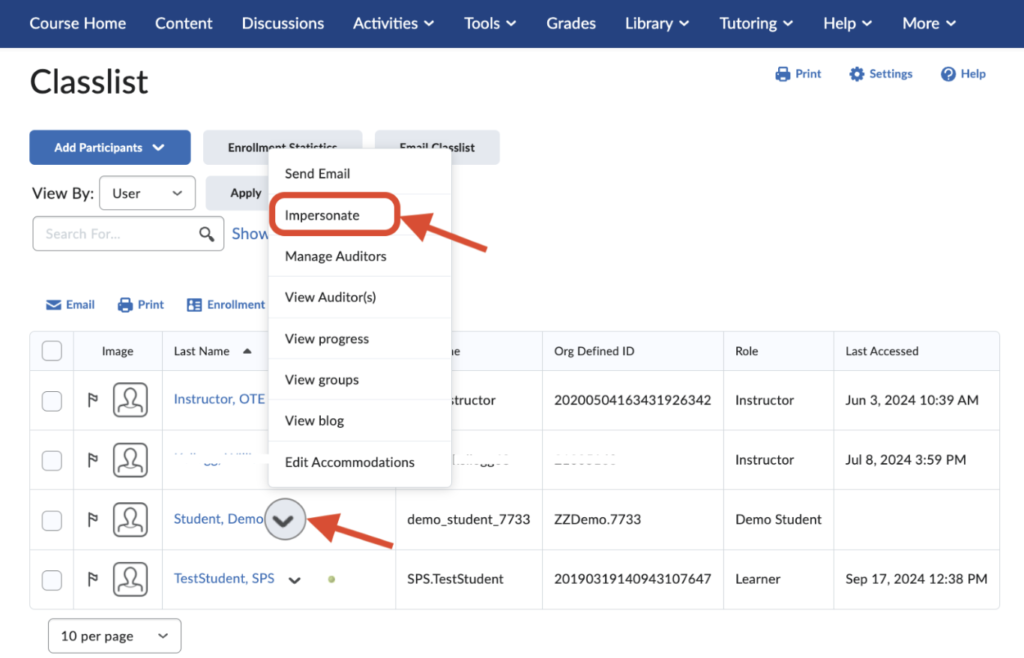
Task: Click flag in the Jul 8, 2024 row
Action: [x=93, y=460]
